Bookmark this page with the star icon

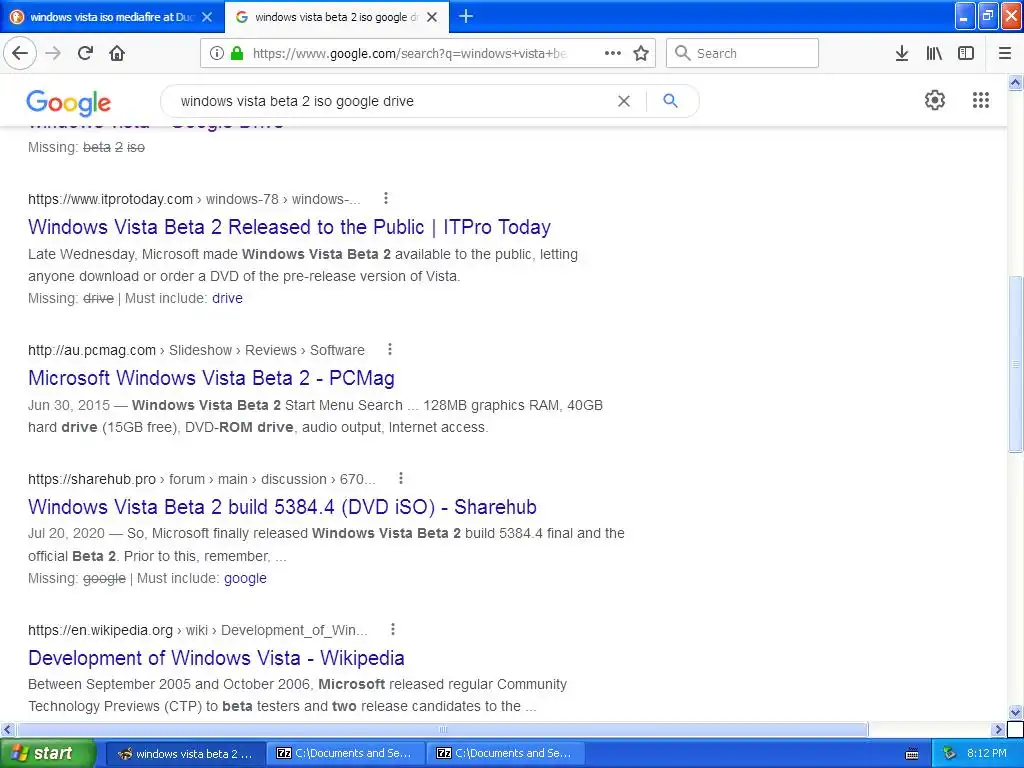pyautogui.click(x=641, y=53)
